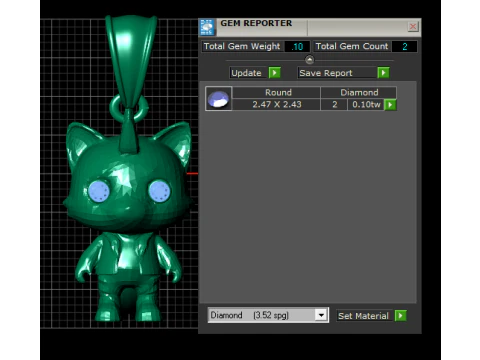The image size is (480, 360).
Task: Select the round gem thumbnail
Action: click(x=219, y=99)
